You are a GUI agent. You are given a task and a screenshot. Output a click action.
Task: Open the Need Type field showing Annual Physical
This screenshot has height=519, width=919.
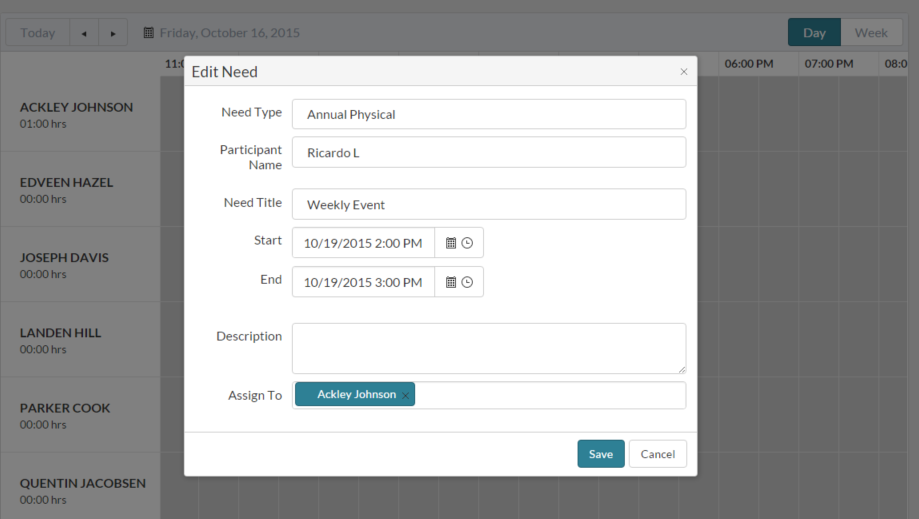click(489, 114)
